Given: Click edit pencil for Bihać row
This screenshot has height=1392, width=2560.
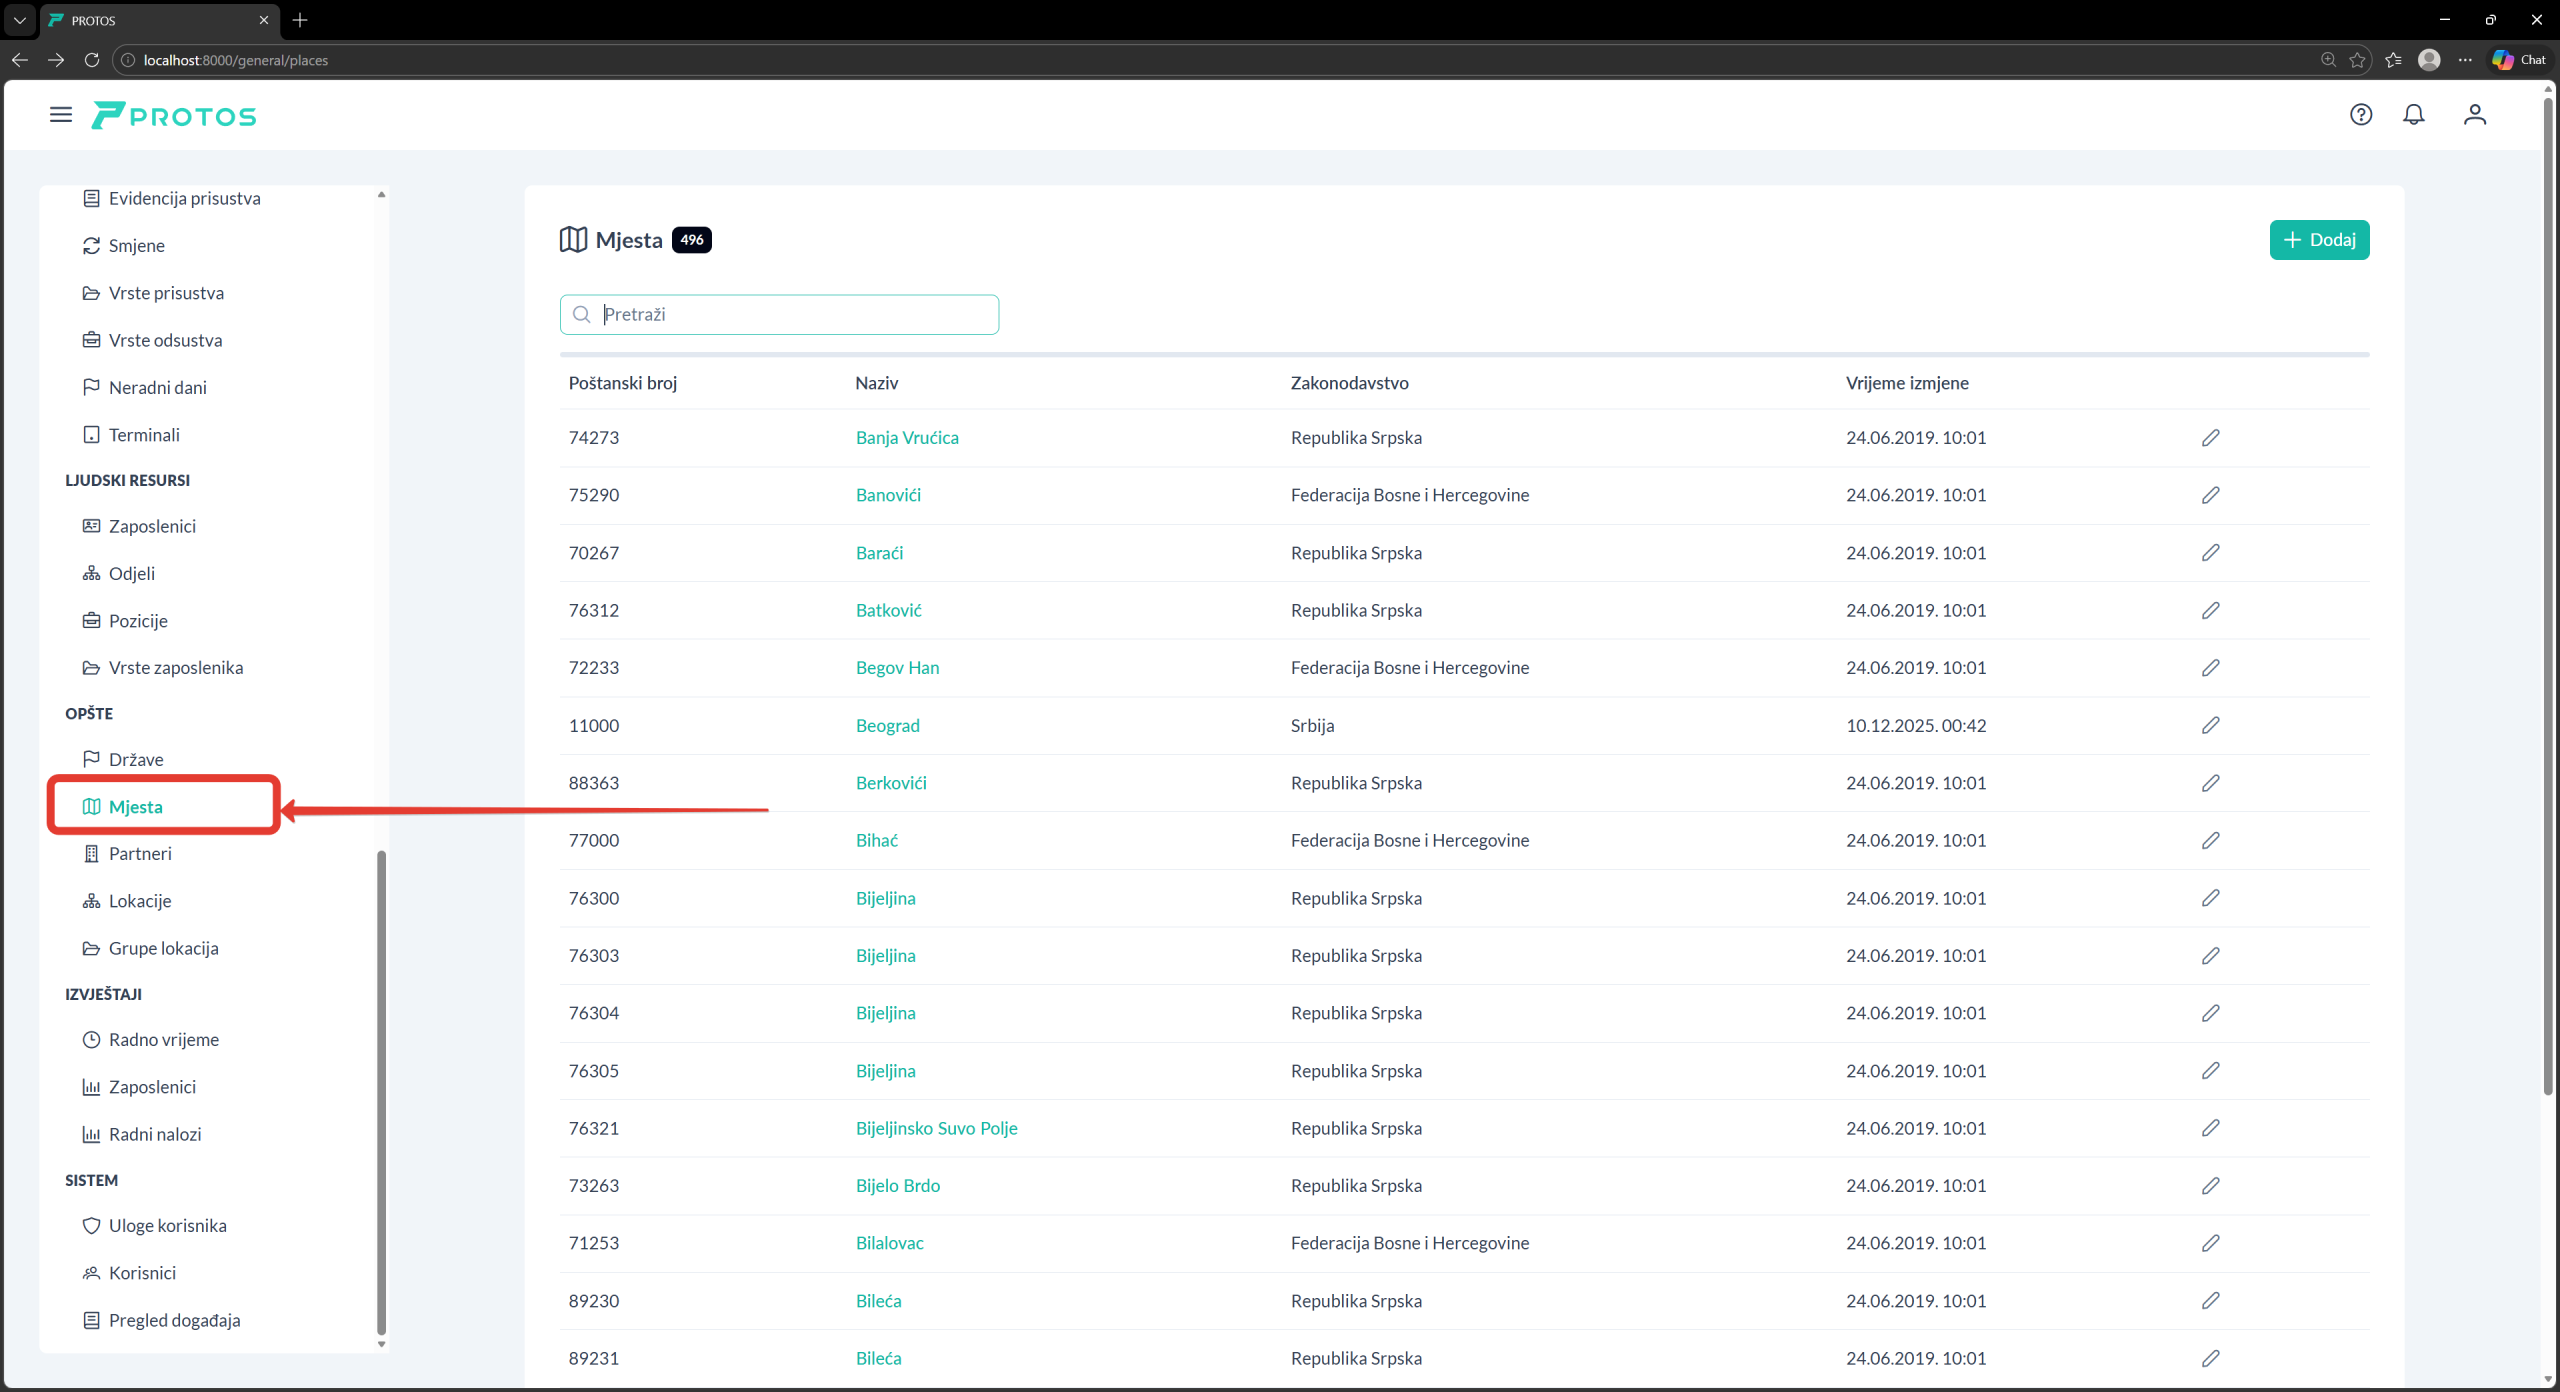Looking at the screenshot, I should [x=2210, y=841].
